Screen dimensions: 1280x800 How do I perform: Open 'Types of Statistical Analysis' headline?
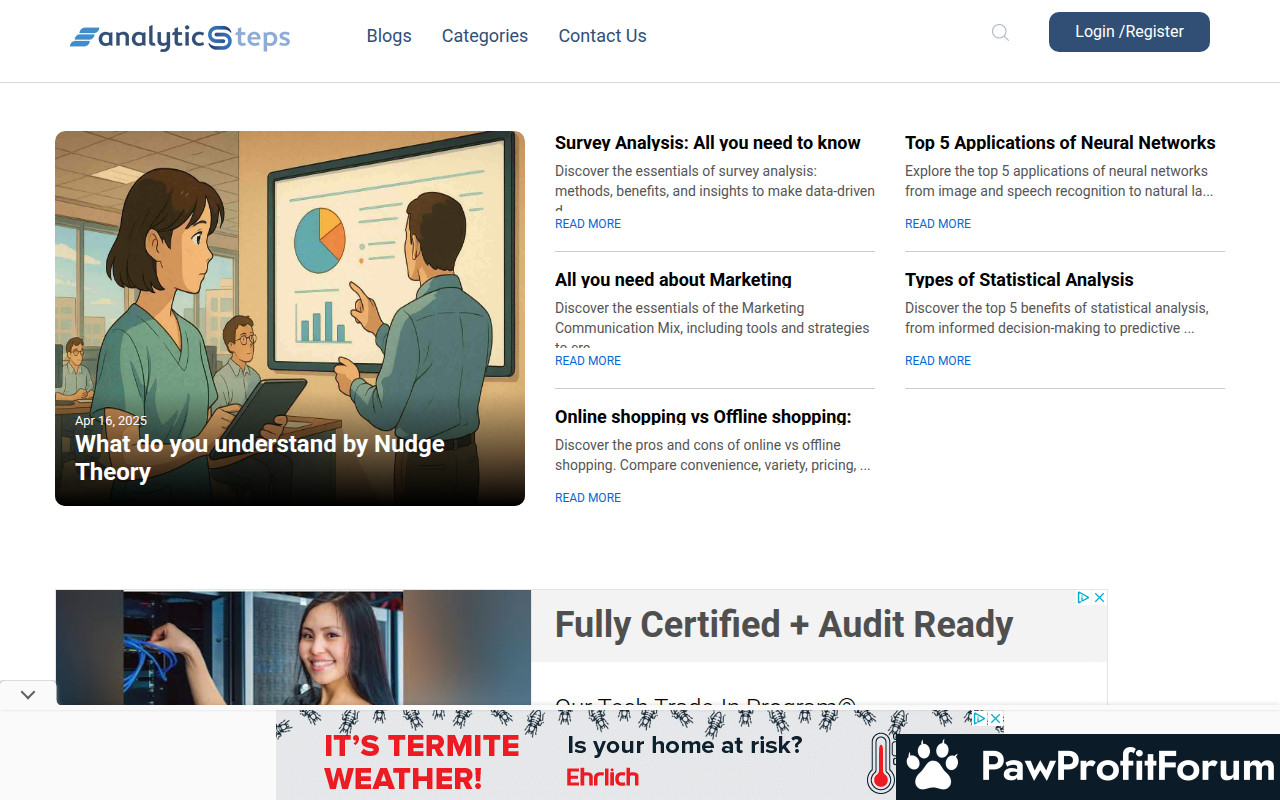click(x=1019, y=280)
